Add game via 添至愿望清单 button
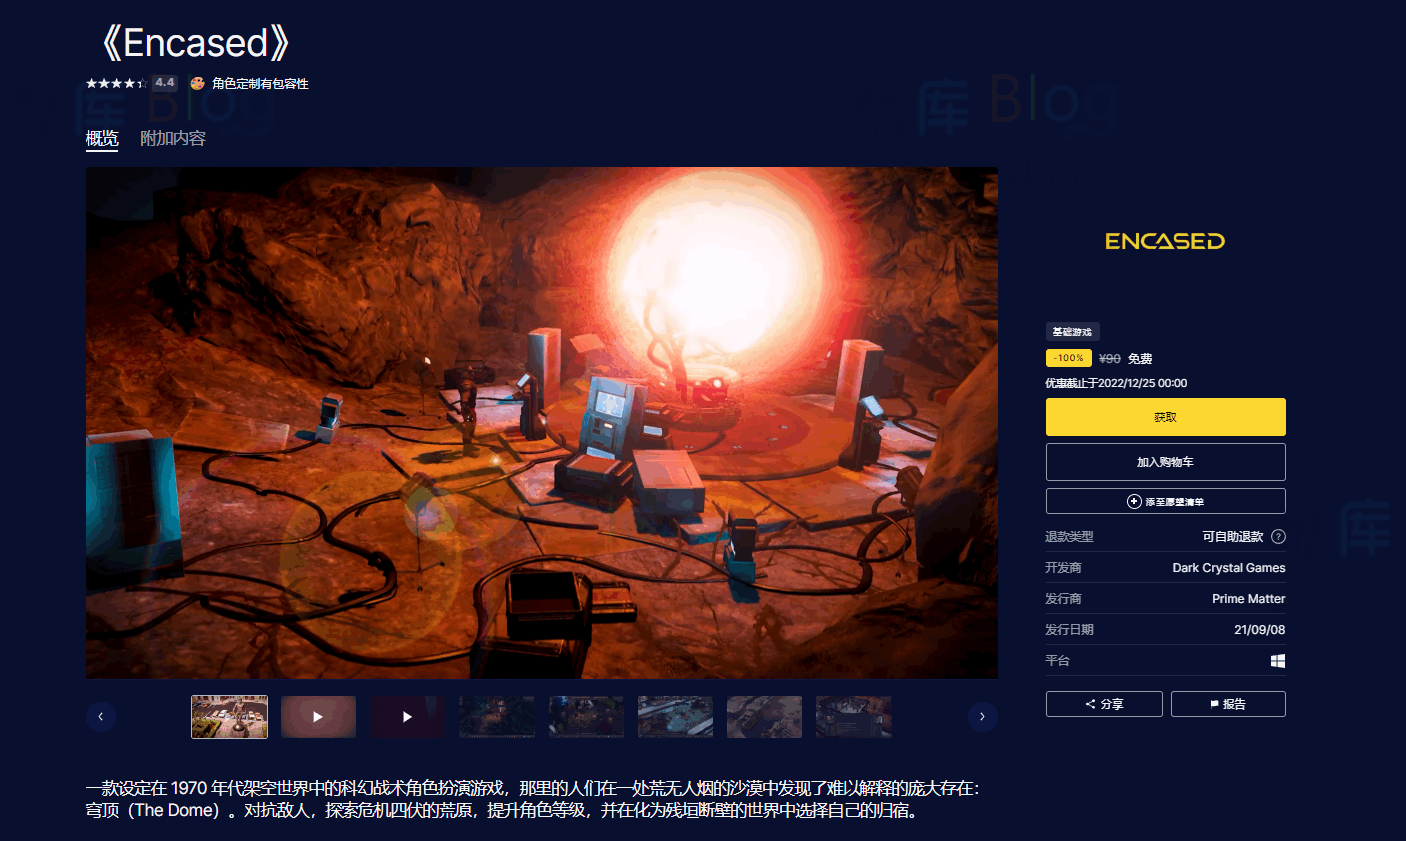 tap(1165, 501)
